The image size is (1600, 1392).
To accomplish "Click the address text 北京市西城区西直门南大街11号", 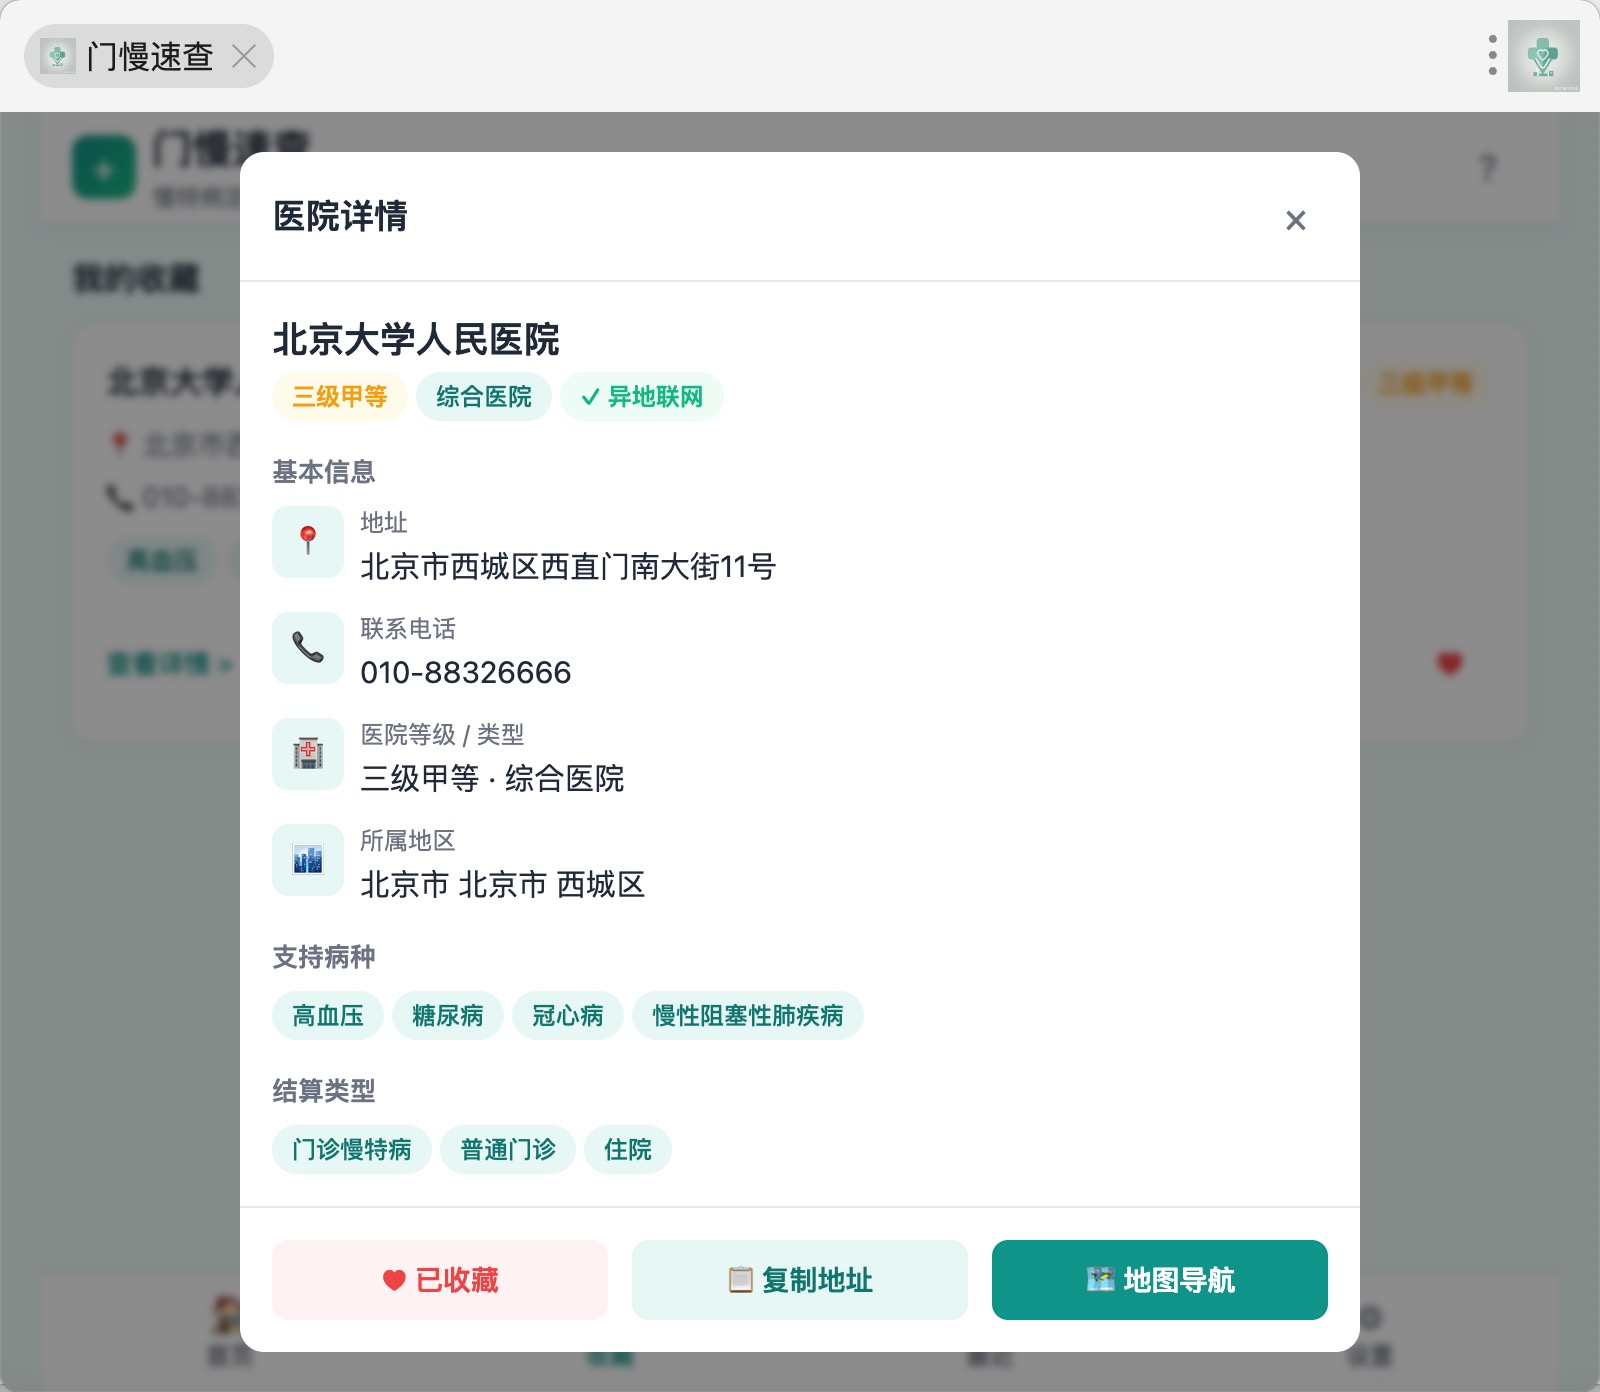I will 568,567.
